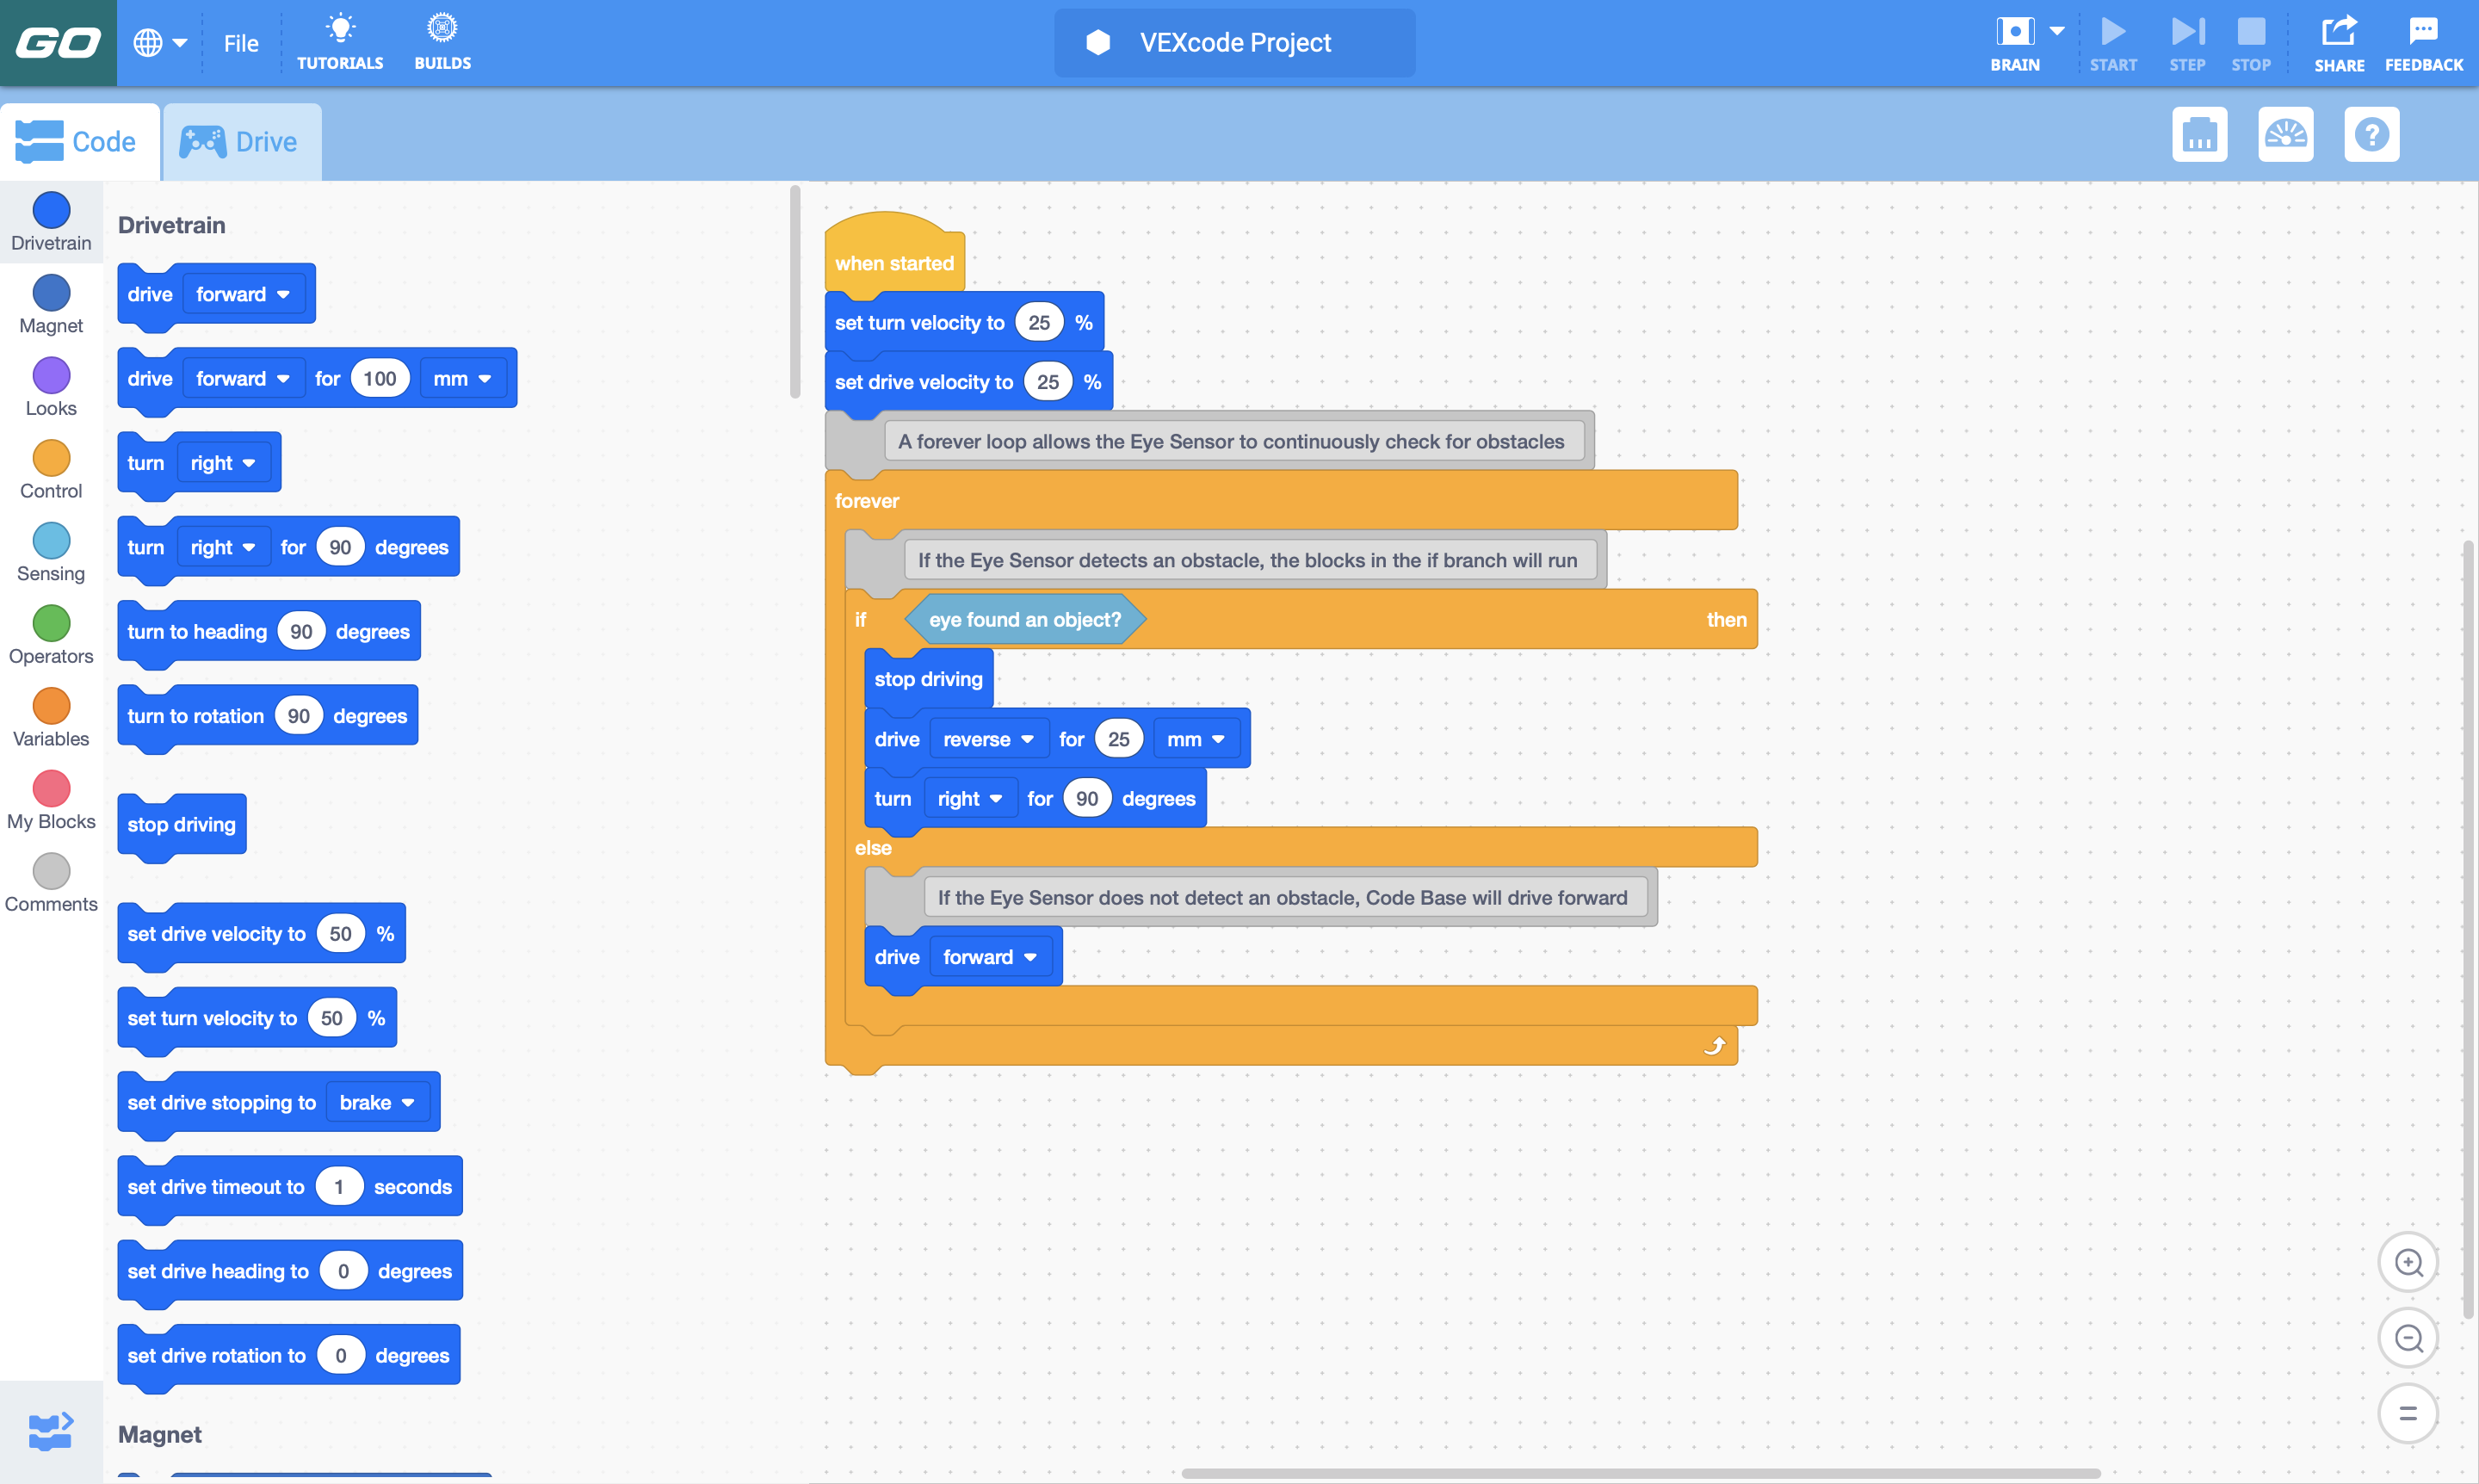Select the Sensing category color circle
Viewport: 2479px width, 1484px height.
coord(51,541)
